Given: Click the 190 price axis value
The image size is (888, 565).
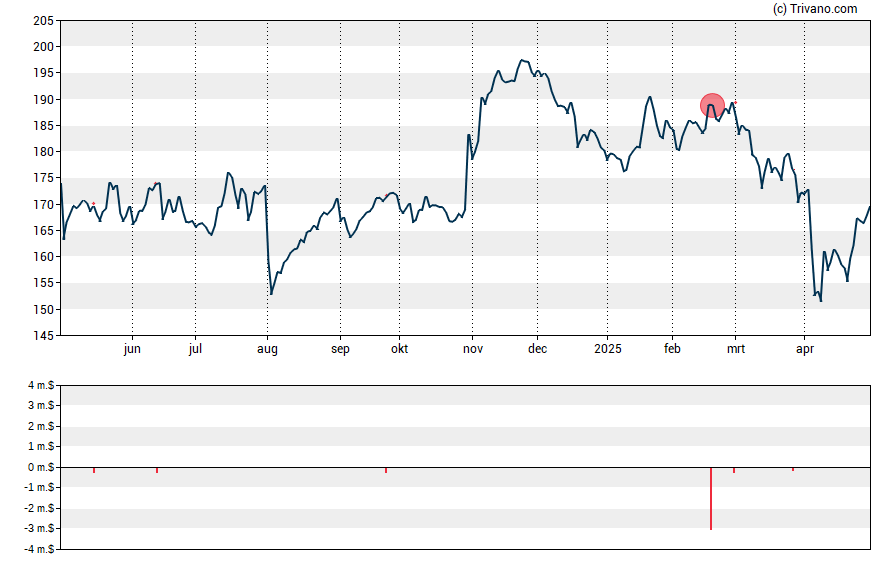Looking at the screenshot, I should [44, 100].
